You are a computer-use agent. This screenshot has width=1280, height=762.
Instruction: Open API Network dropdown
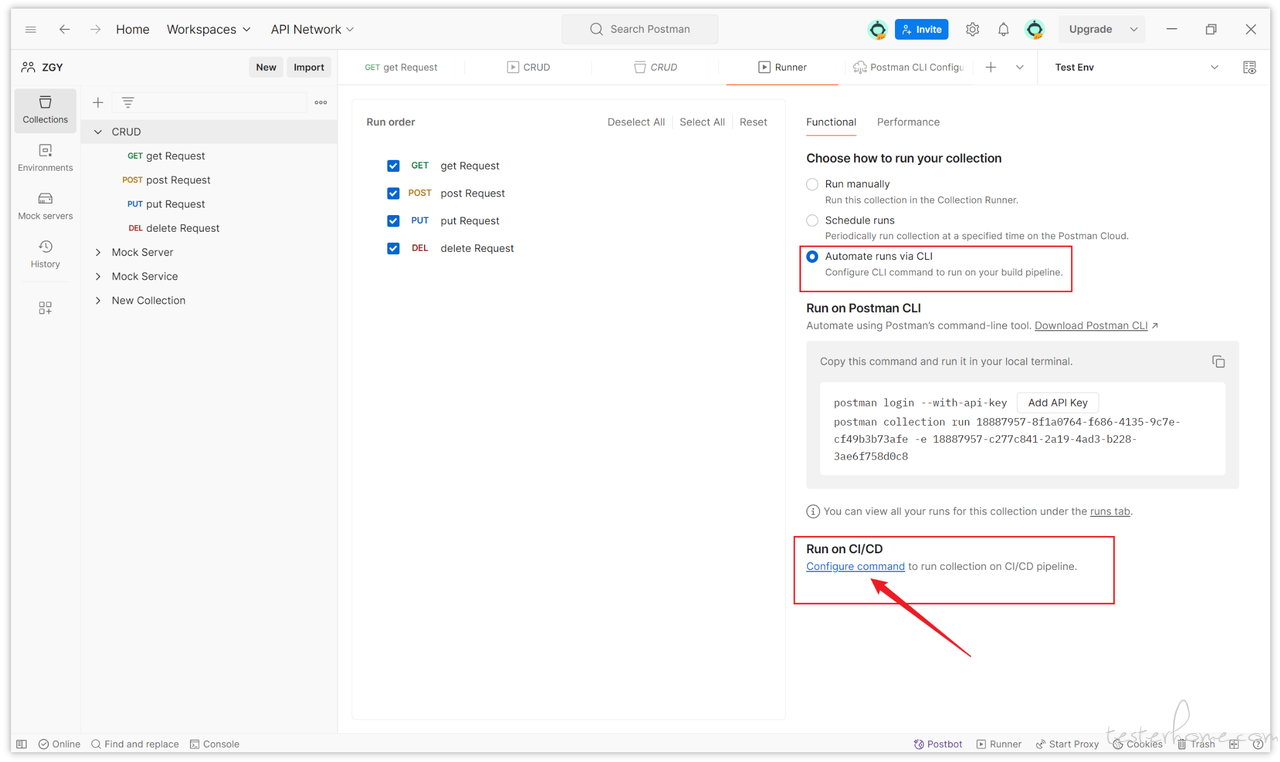click(312, 30)
